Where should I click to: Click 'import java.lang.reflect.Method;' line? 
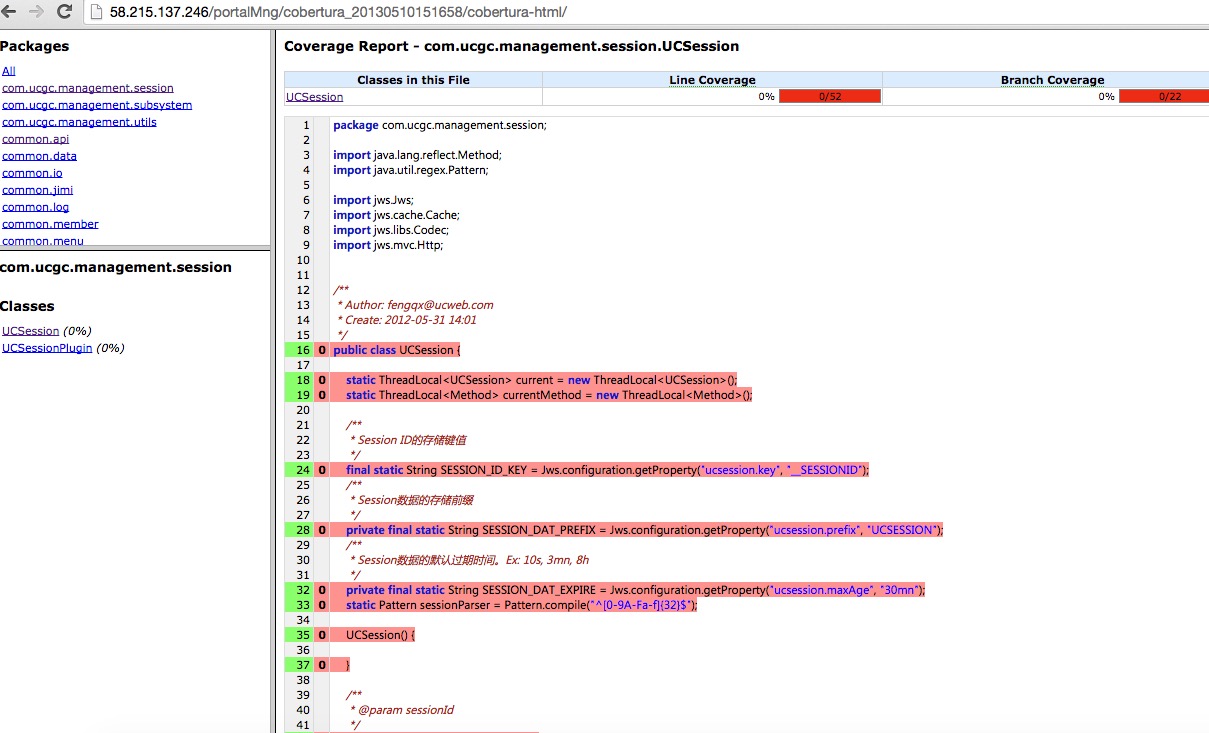coord(417,155)
